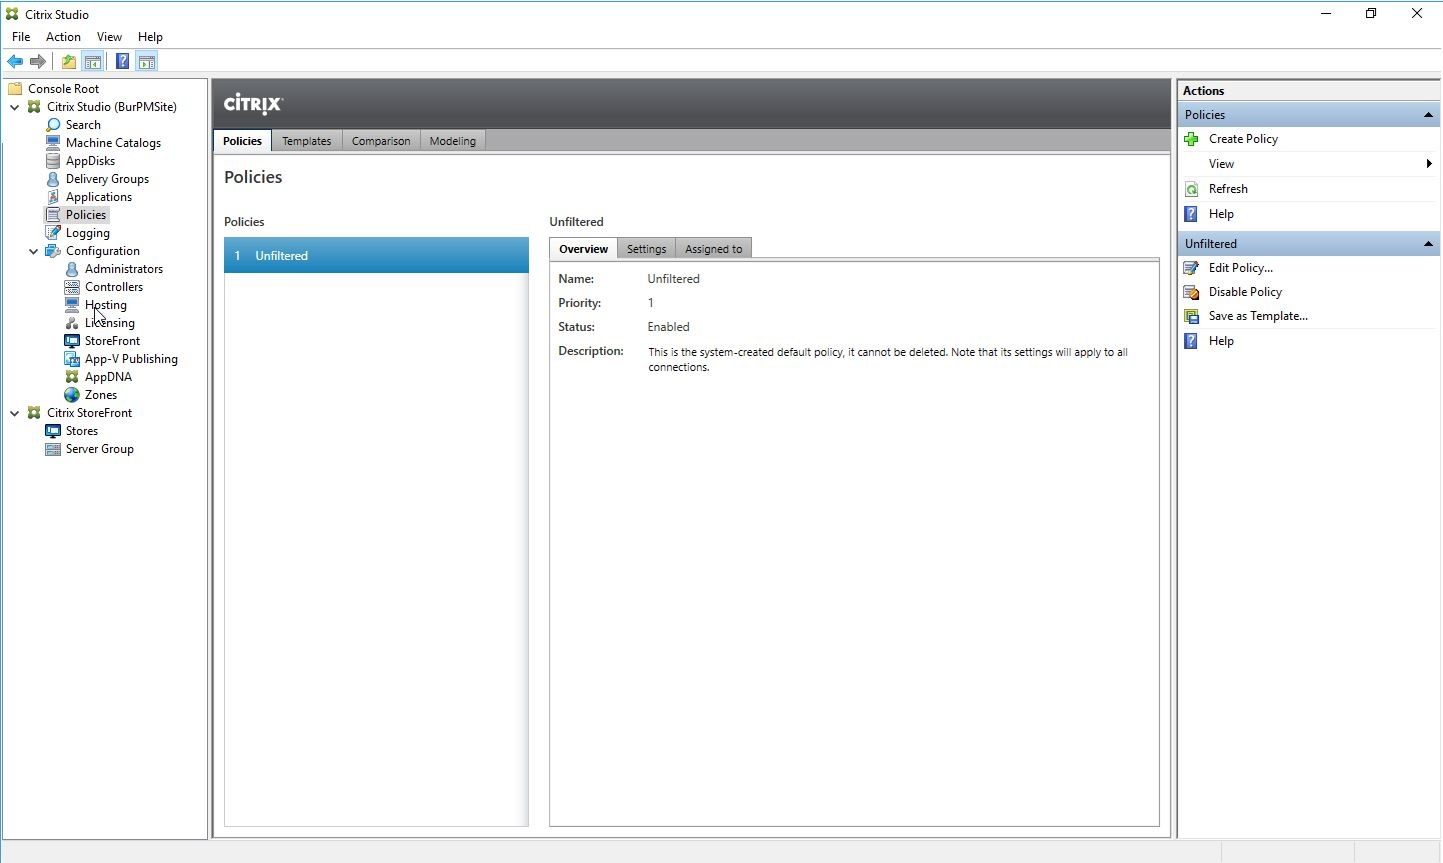1443x863 pixels.
Task: Click the AppDisks icon in tree
Action: point(53,161)
